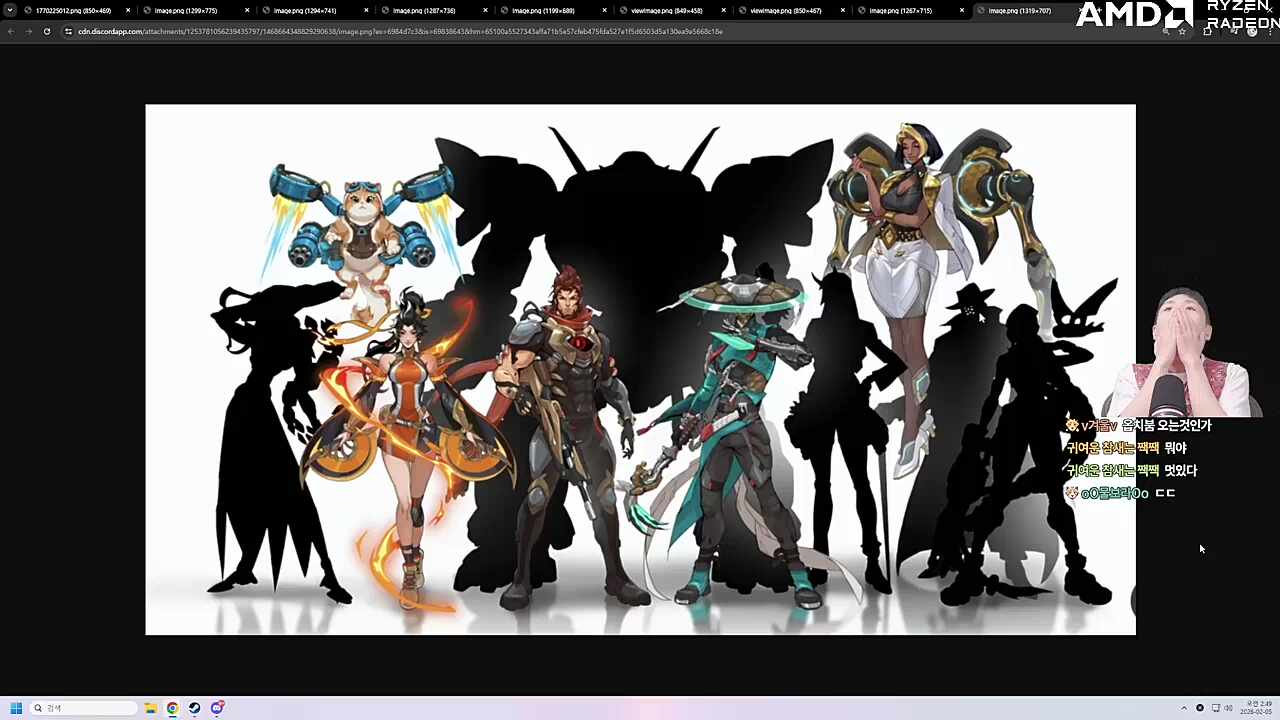1280x720 pixels.
Task: Click the volume icon in system tray
Action: click(x=1229, y=708)
